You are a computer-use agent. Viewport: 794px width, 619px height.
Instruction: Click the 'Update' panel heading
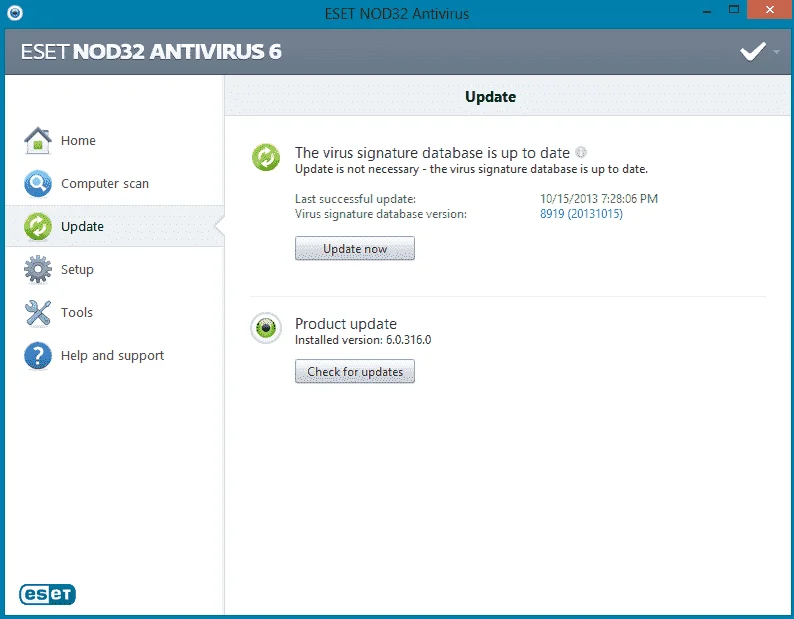pyautogui.click(x=491, y=97)
